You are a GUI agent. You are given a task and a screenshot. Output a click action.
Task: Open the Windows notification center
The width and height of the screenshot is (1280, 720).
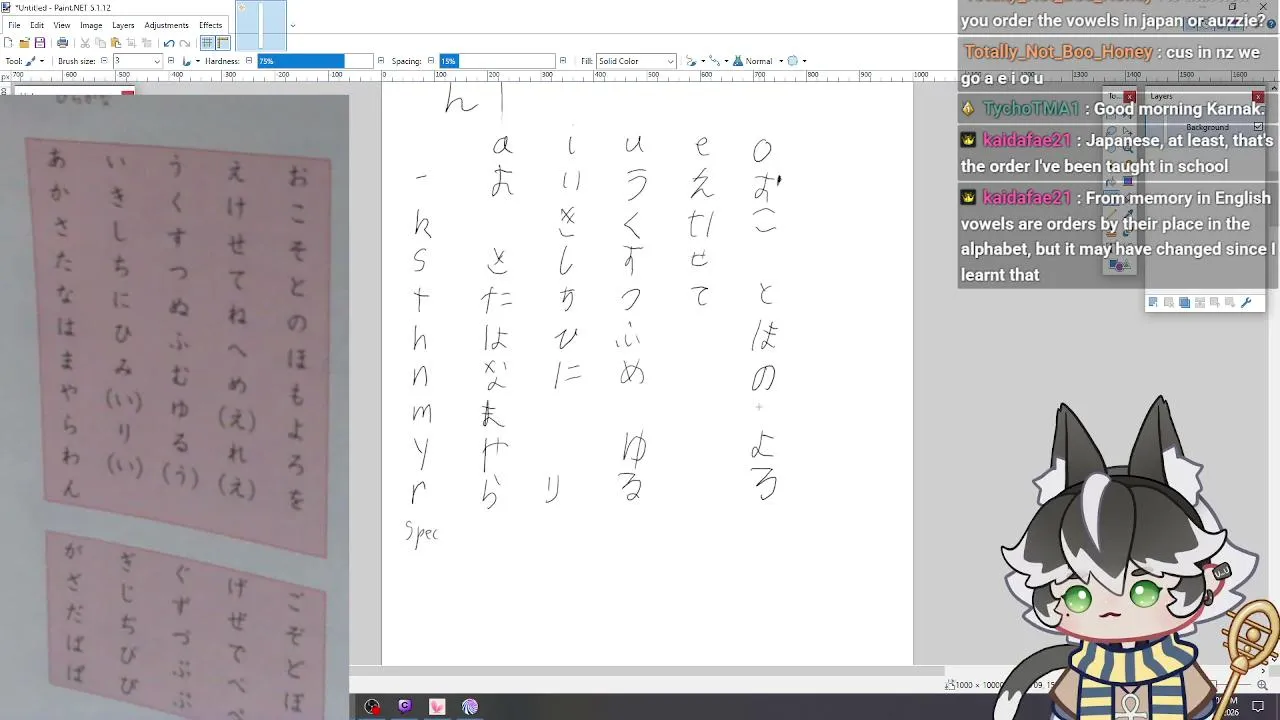coord(1258,707)
